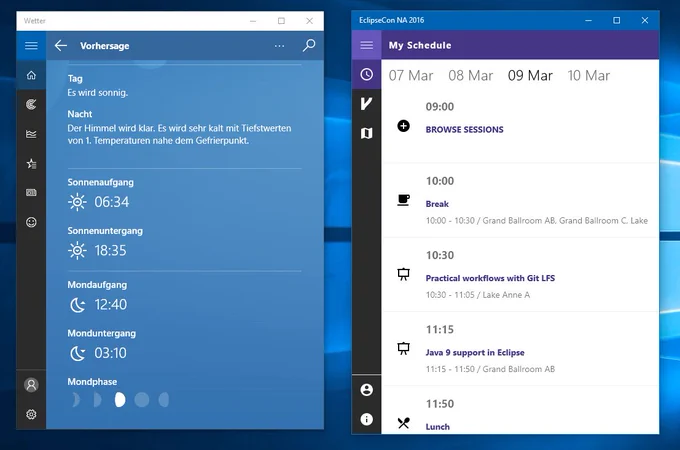The image size is (680, 450).
Task: Open user account icon in EclipseCon sidebar
Action: (366, 390)
